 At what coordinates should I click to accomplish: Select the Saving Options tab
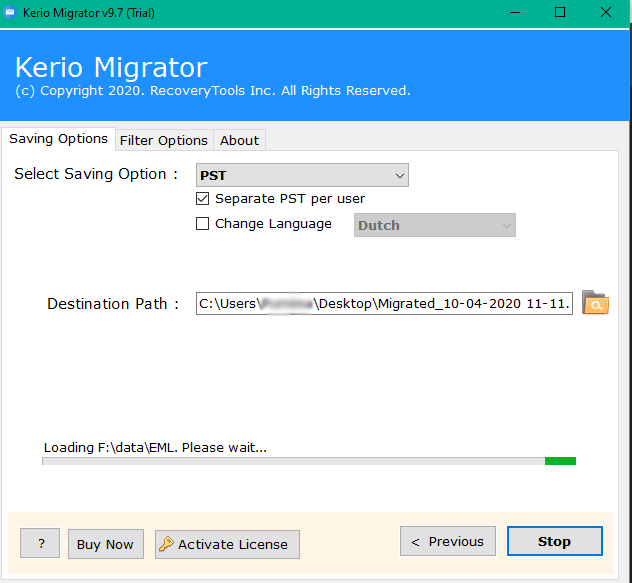(58, 139)
